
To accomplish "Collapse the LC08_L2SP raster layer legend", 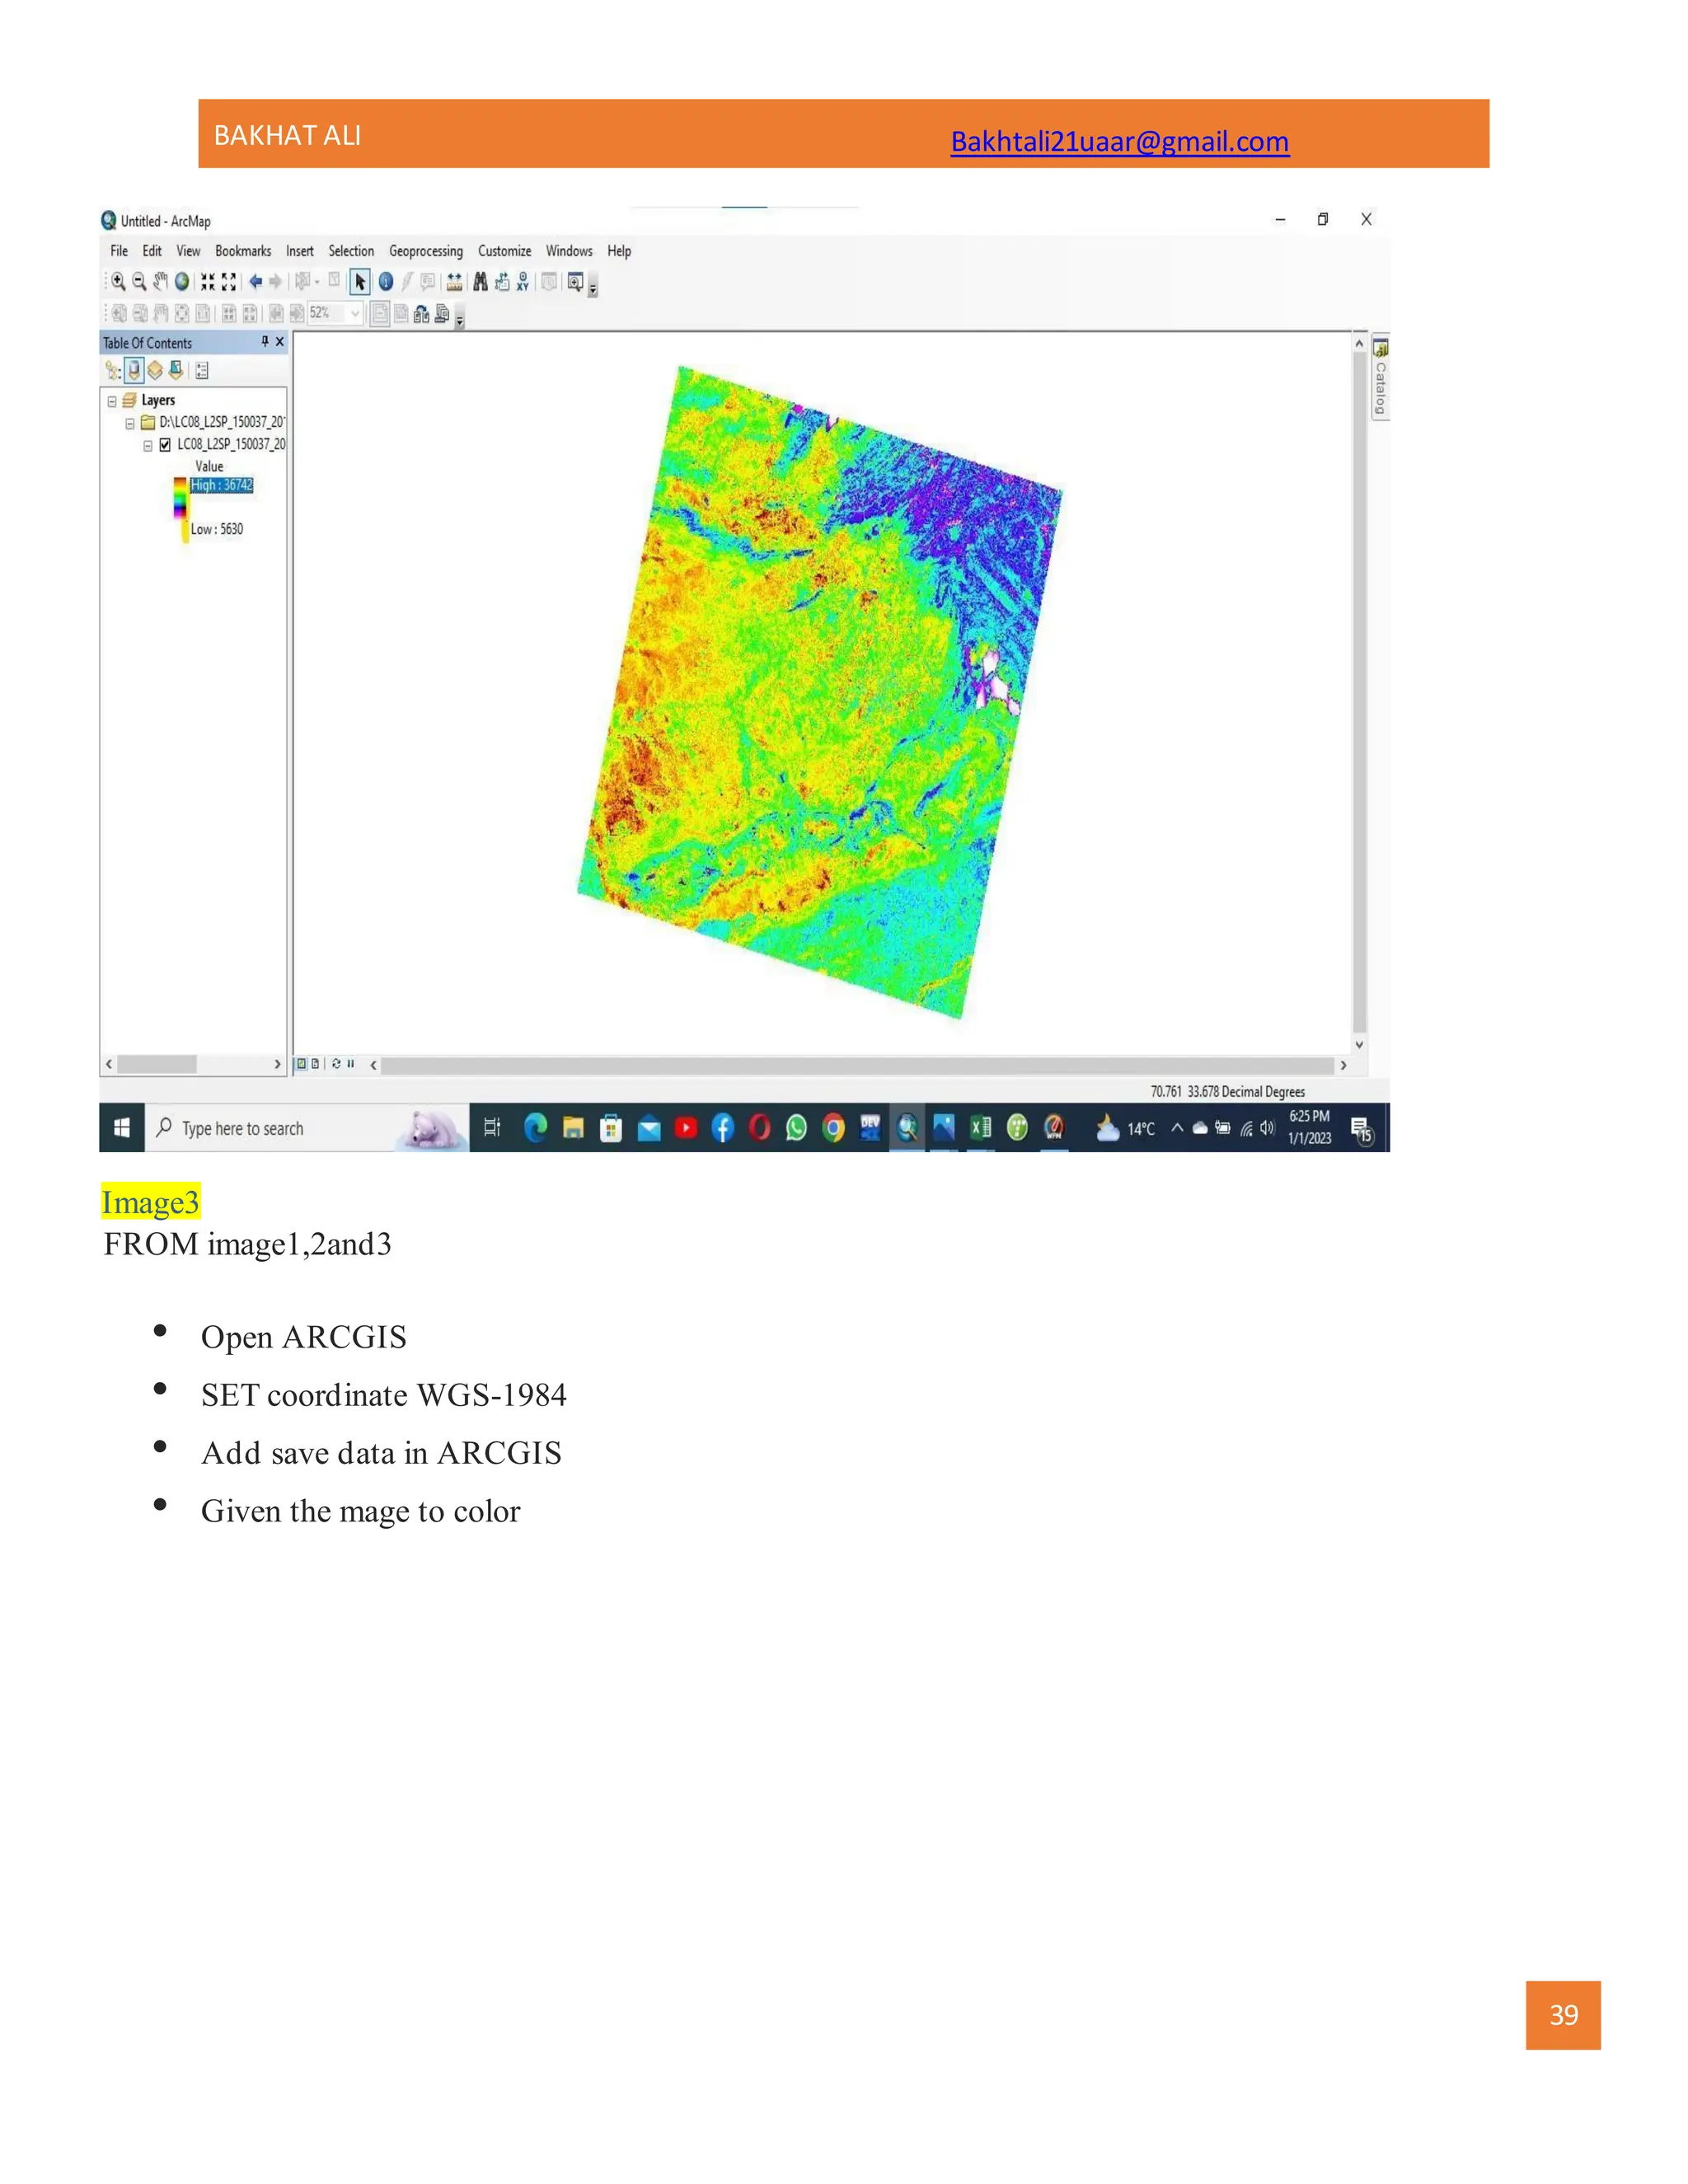I will [148, 445].
